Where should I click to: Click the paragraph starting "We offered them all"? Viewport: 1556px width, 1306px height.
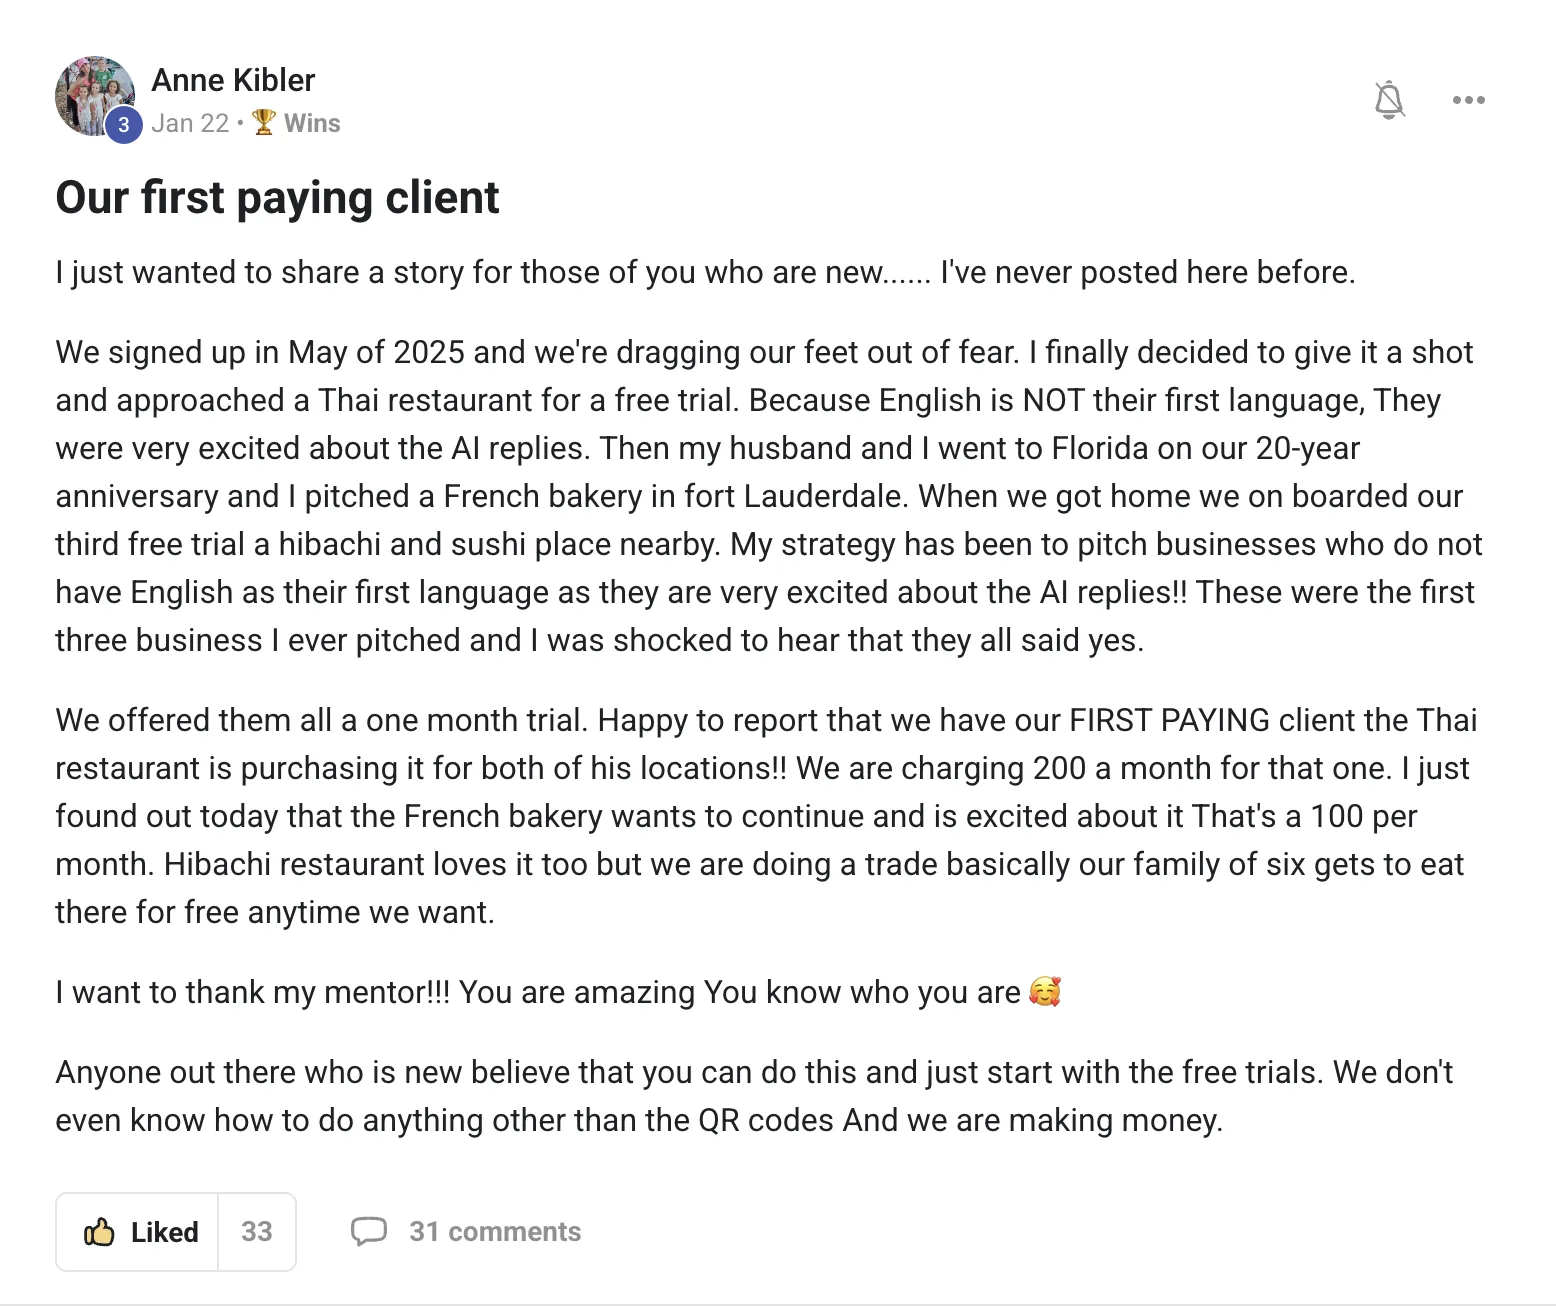tap(766, 816)
